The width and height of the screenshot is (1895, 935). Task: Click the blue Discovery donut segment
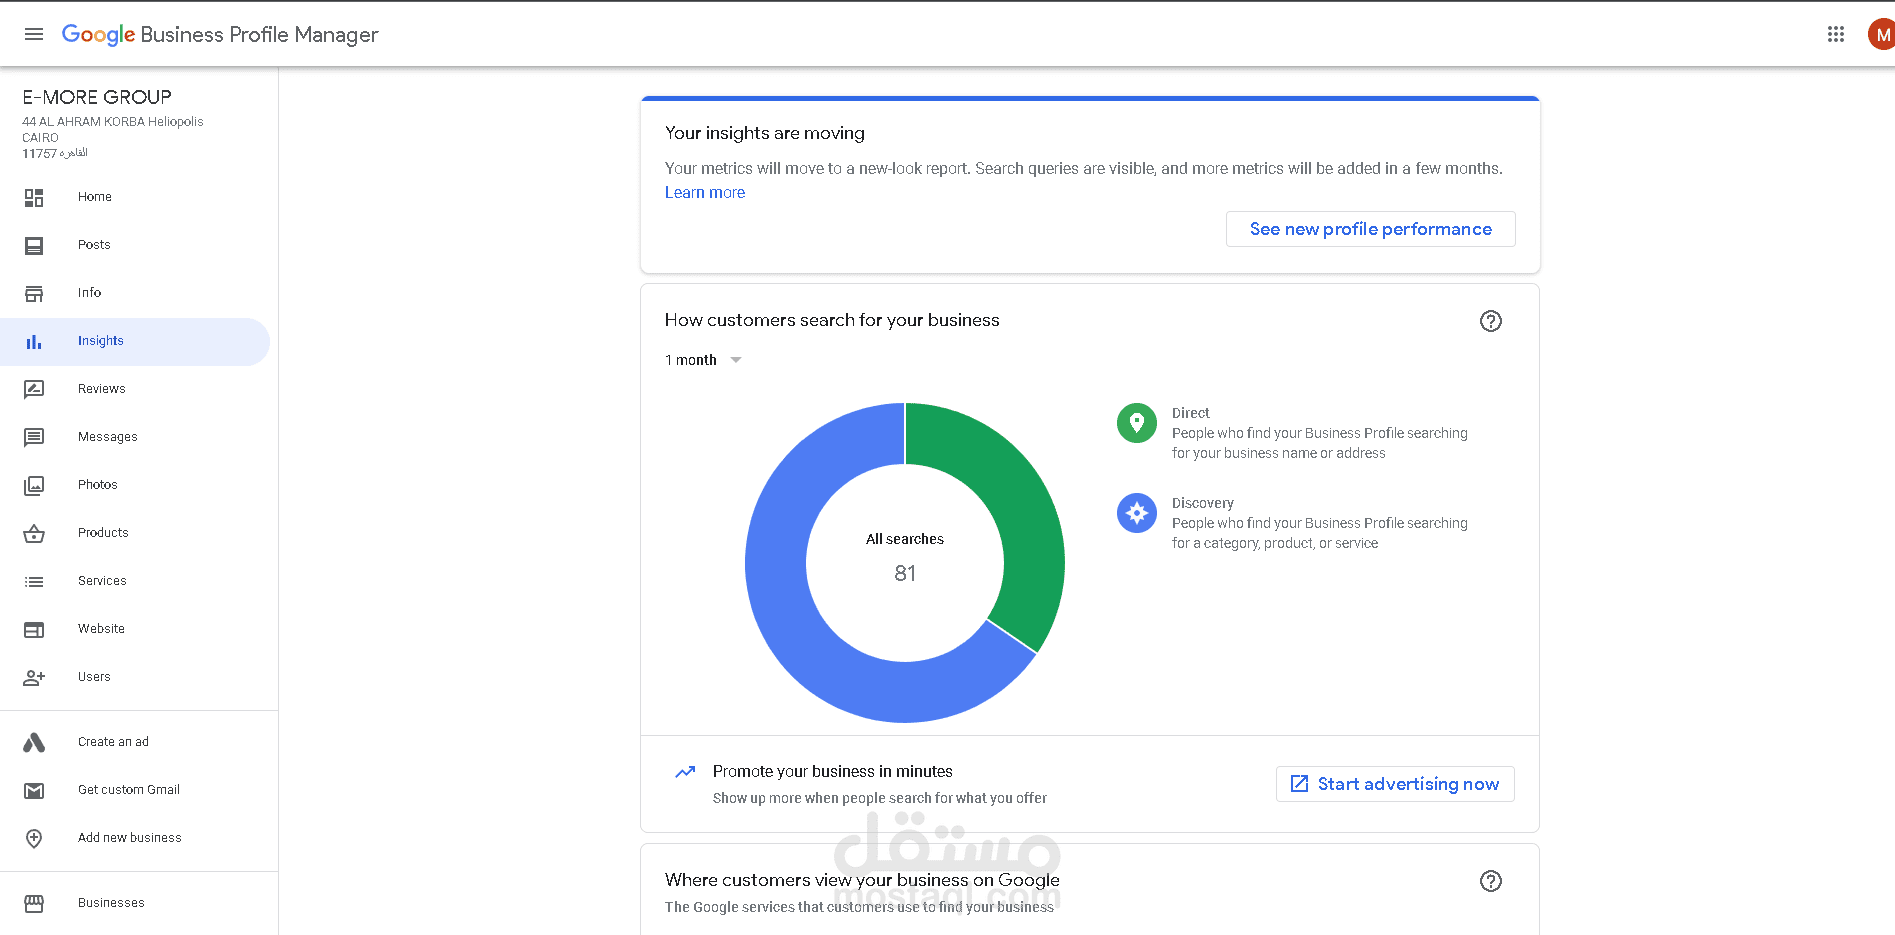[x=800, y=620]
